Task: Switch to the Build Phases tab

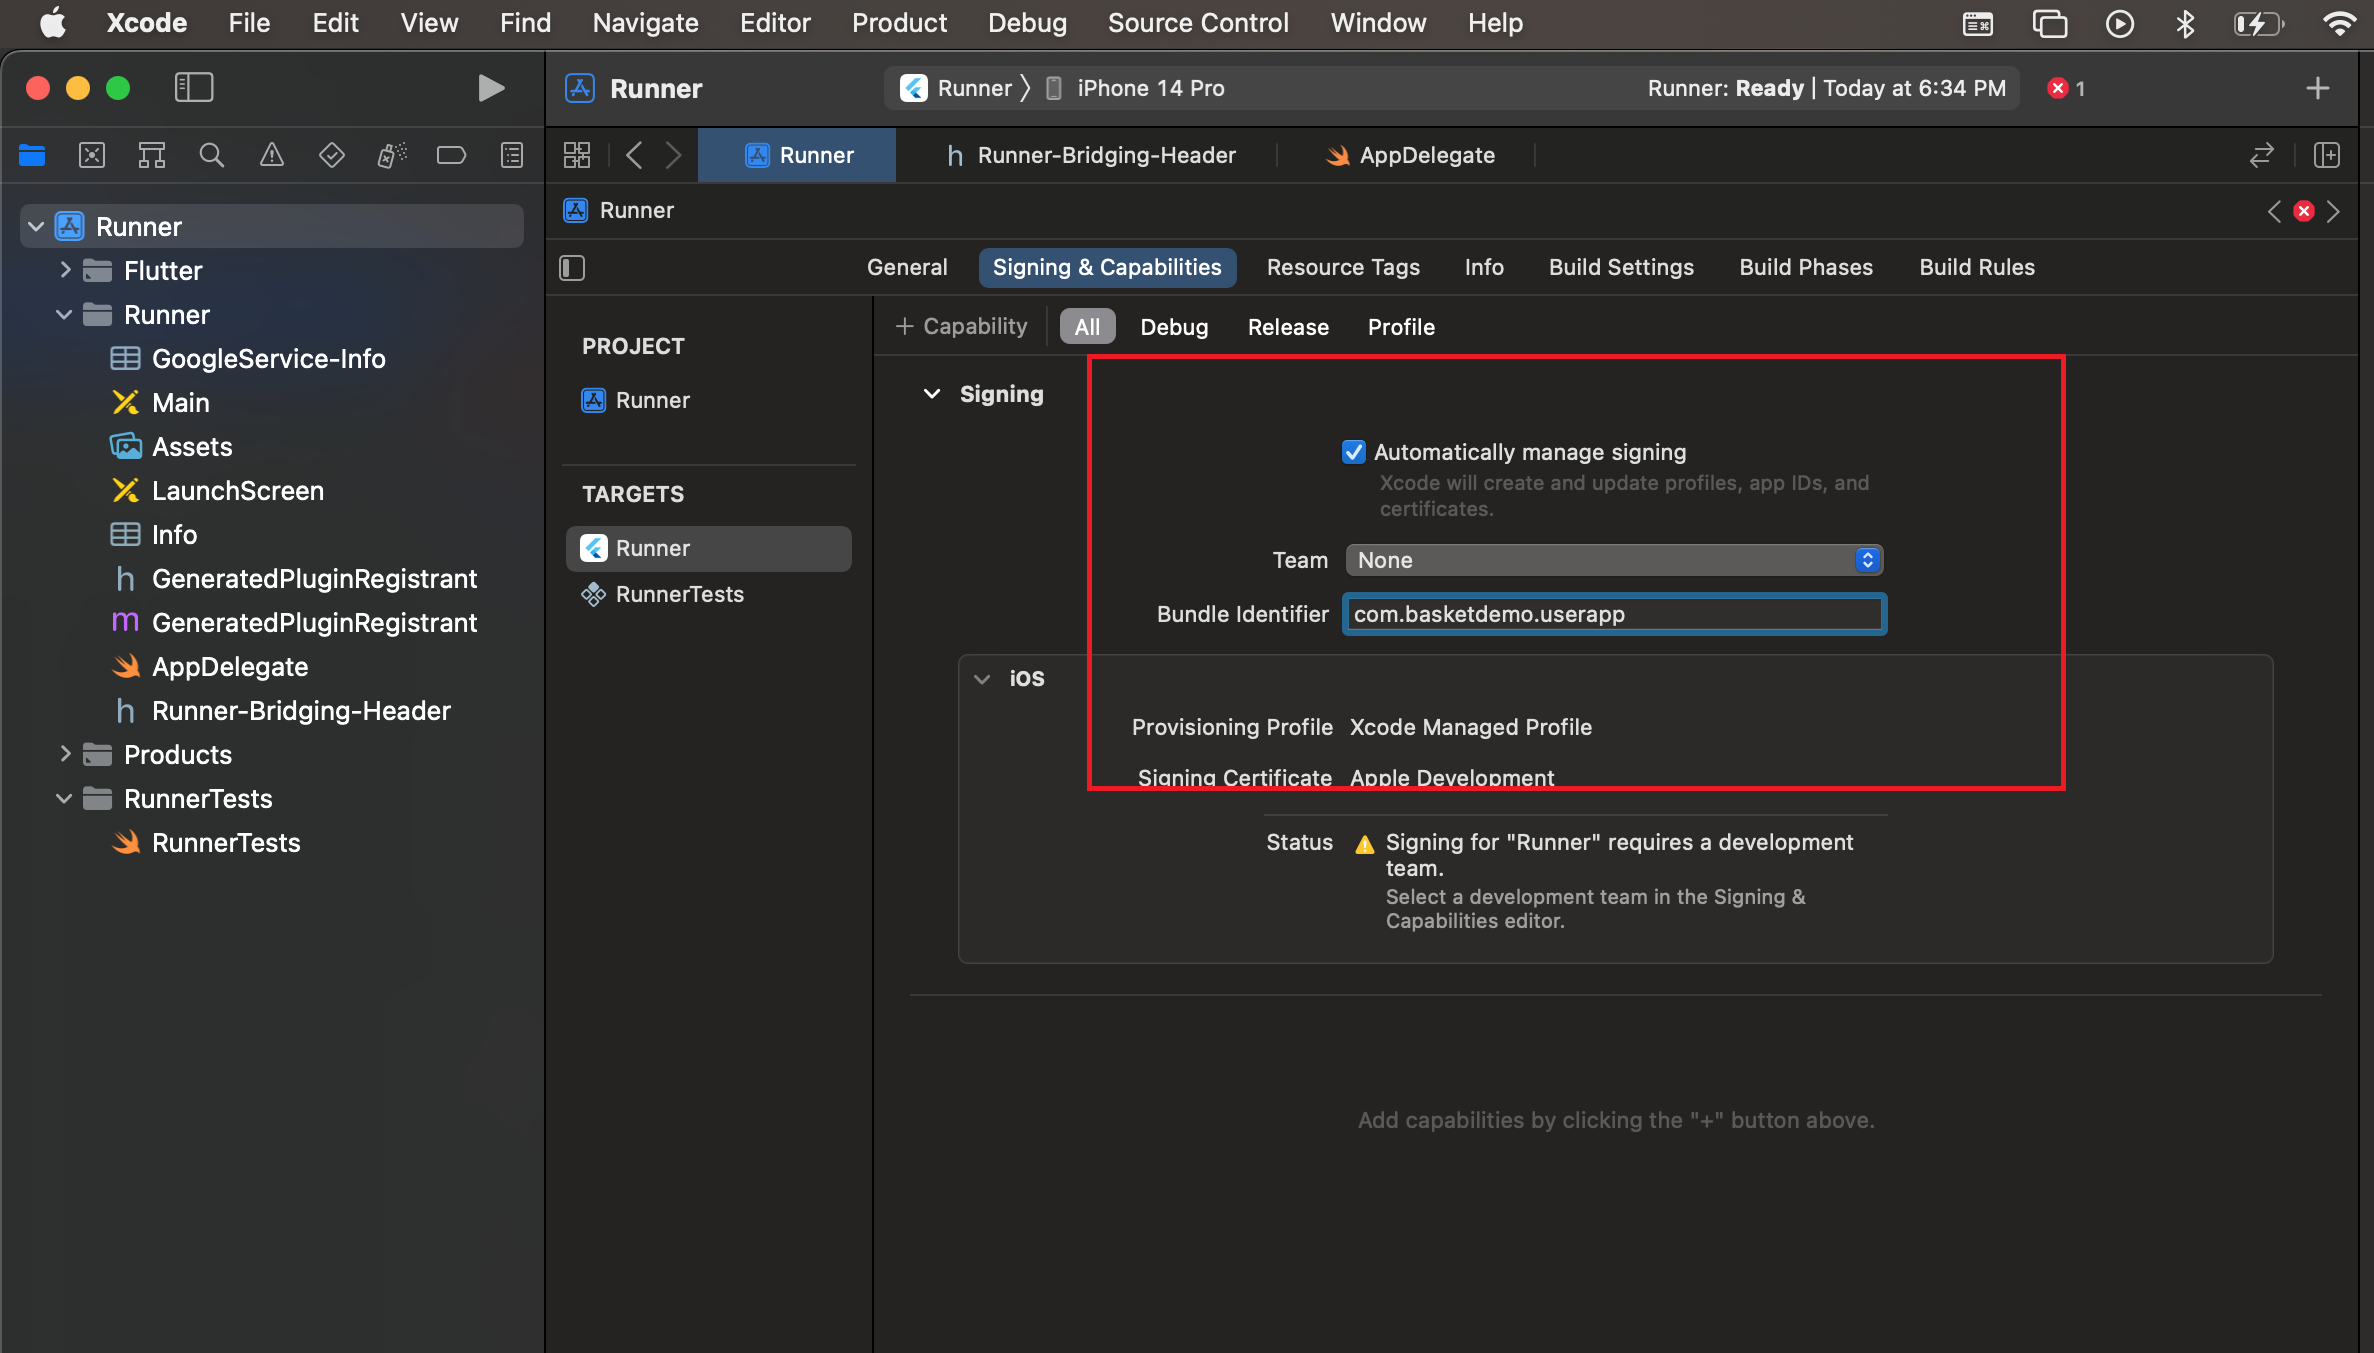Action: [x=1806, y=268]
